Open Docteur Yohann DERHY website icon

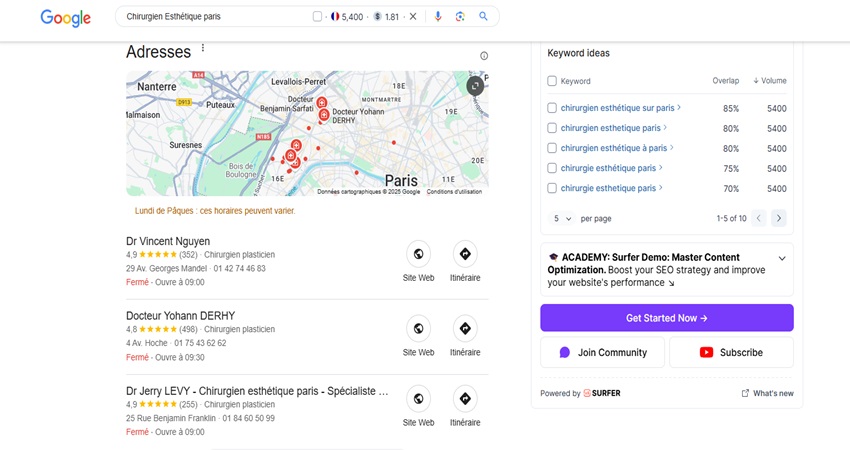418,329
